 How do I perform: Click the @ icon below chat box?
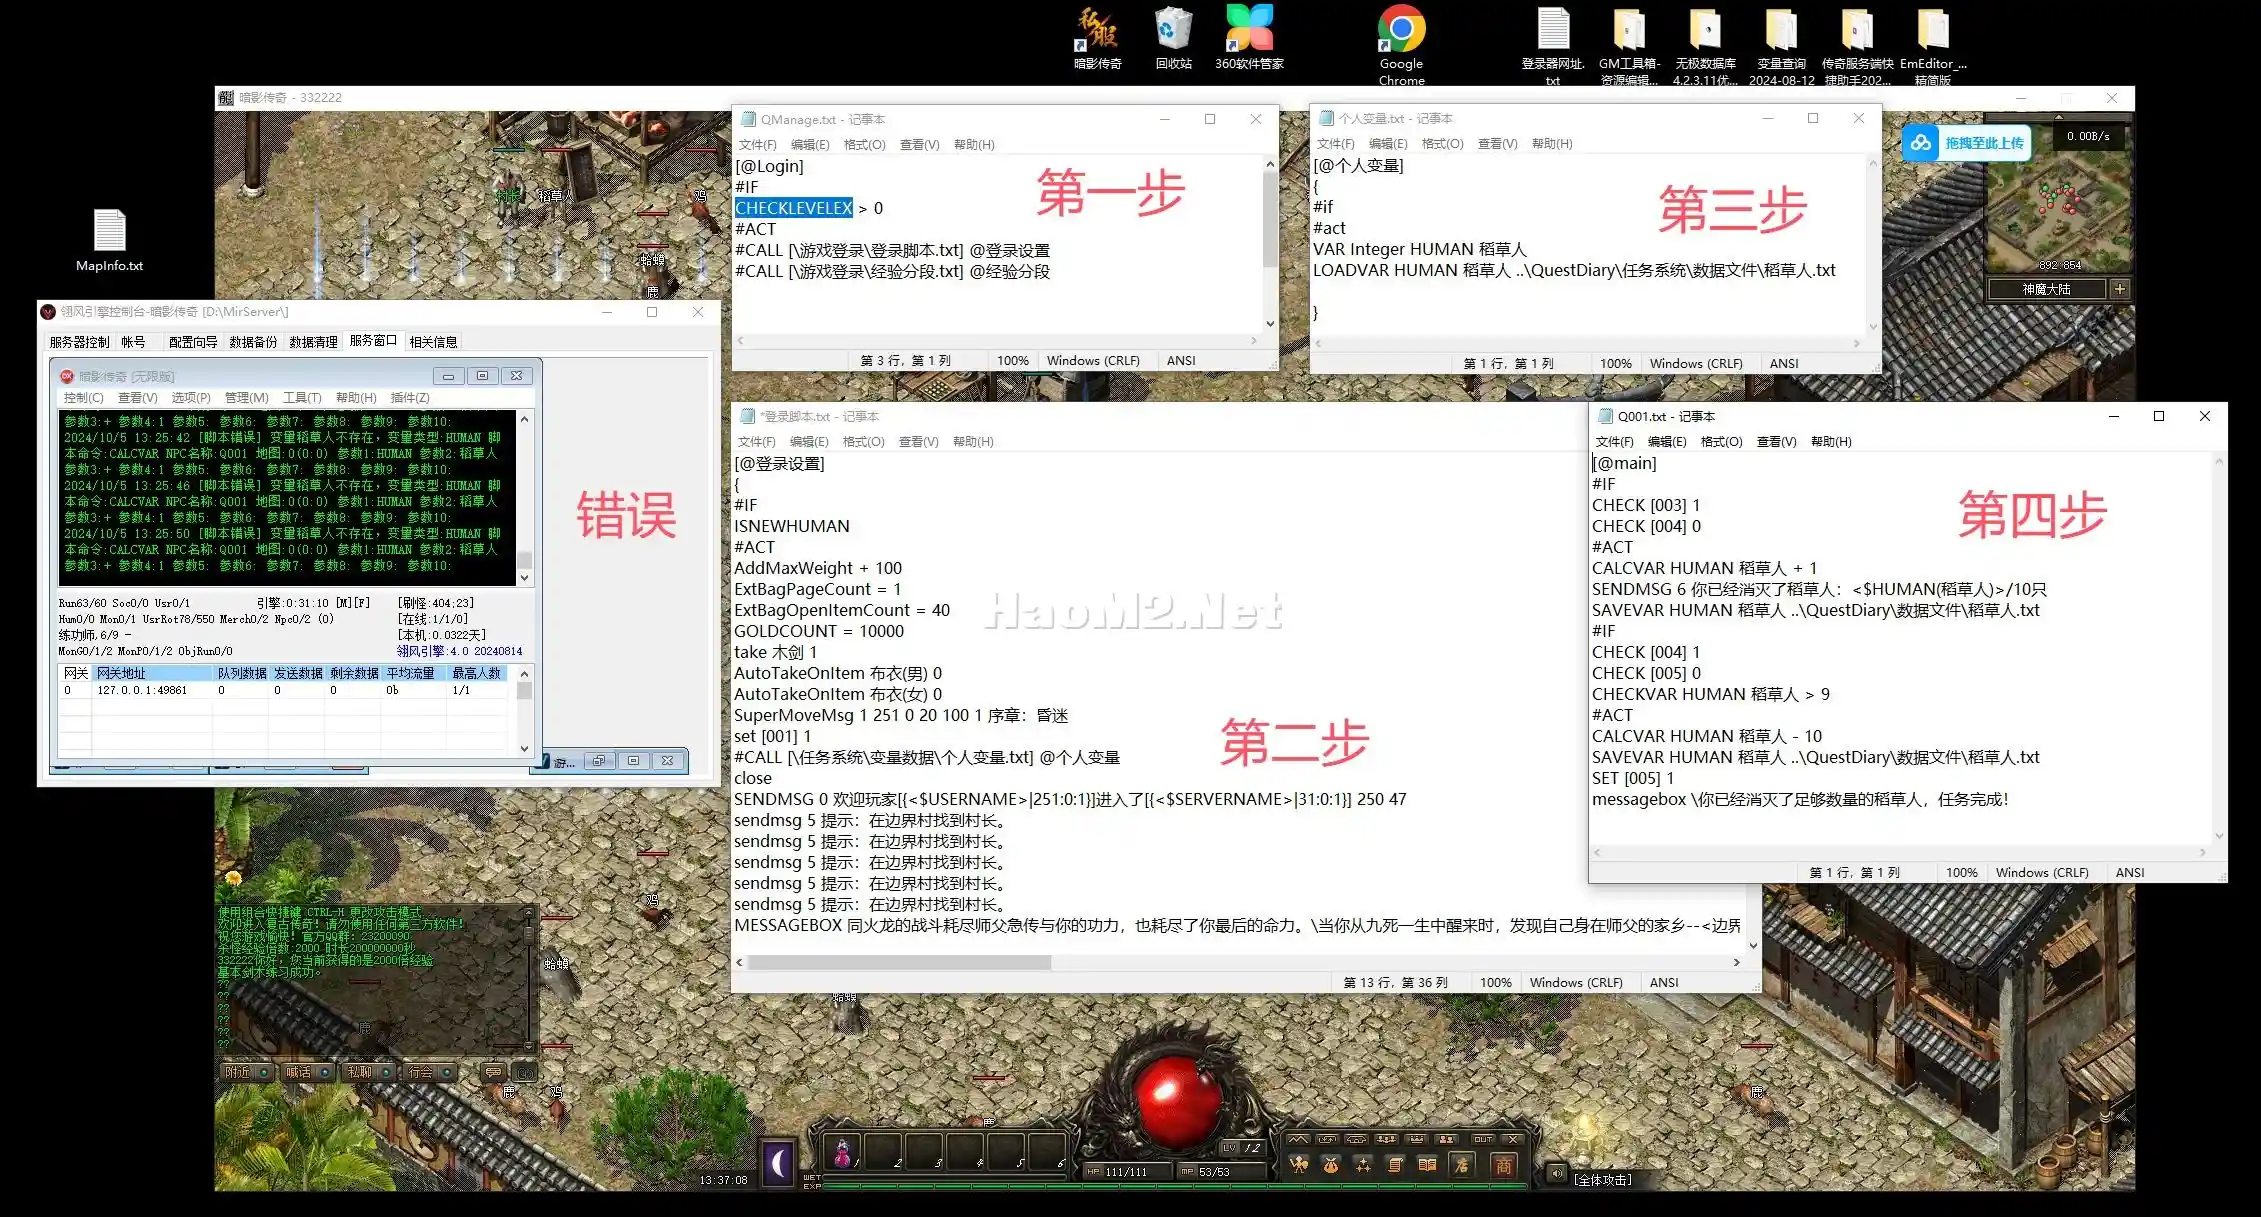pos(525,1072)
